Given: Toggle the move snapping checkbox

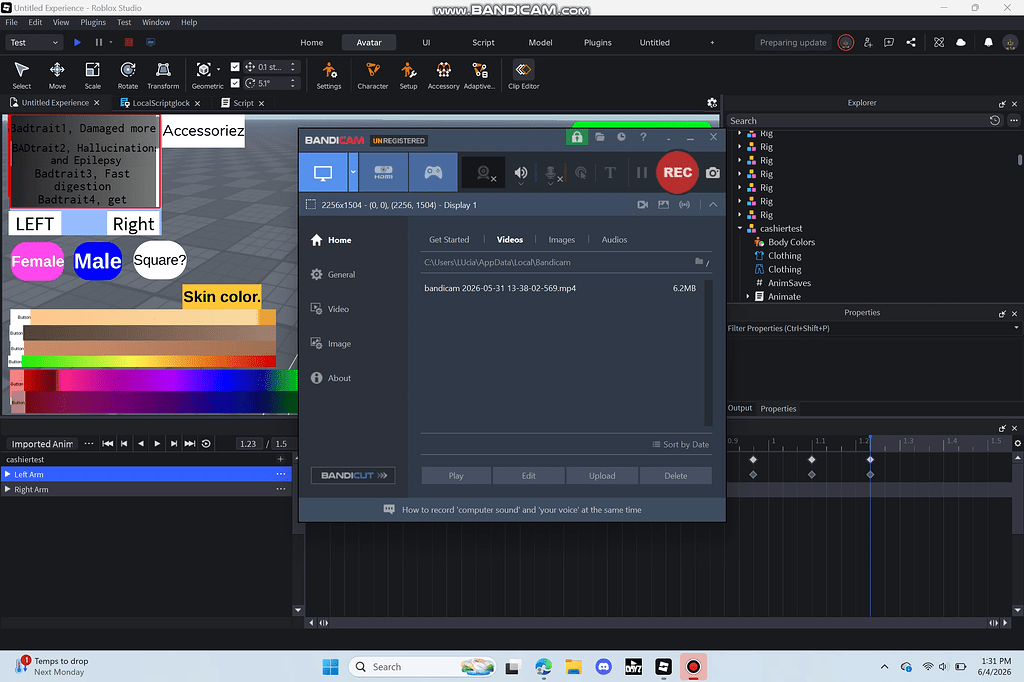Looking at the screenshot, I should pos(235,67).
